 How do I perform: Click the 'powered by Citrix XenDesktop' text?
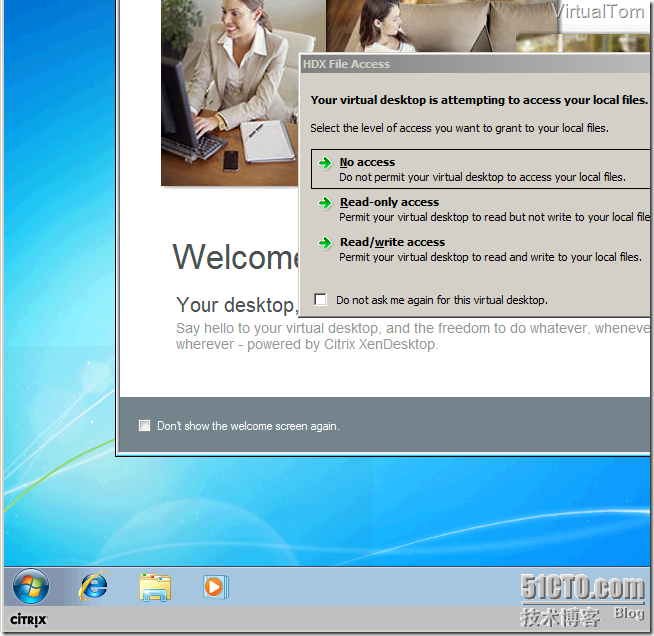(x=342, y=344)
